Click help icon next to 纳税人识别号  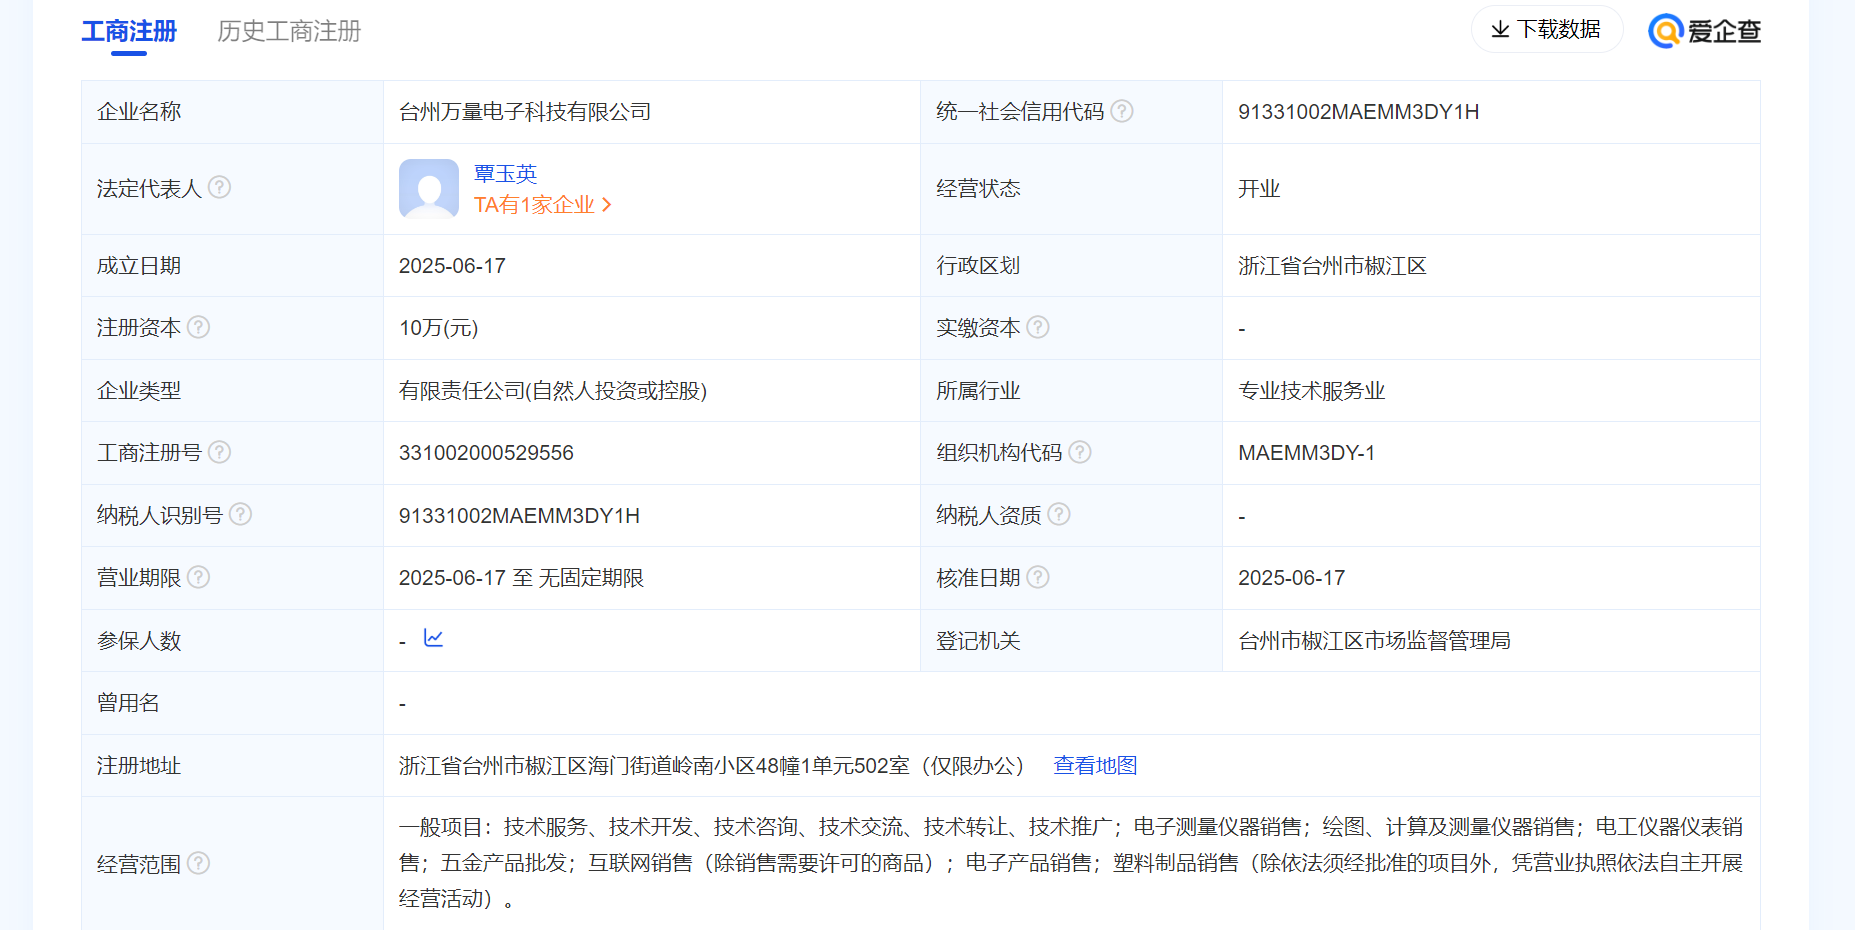[240, 514]
